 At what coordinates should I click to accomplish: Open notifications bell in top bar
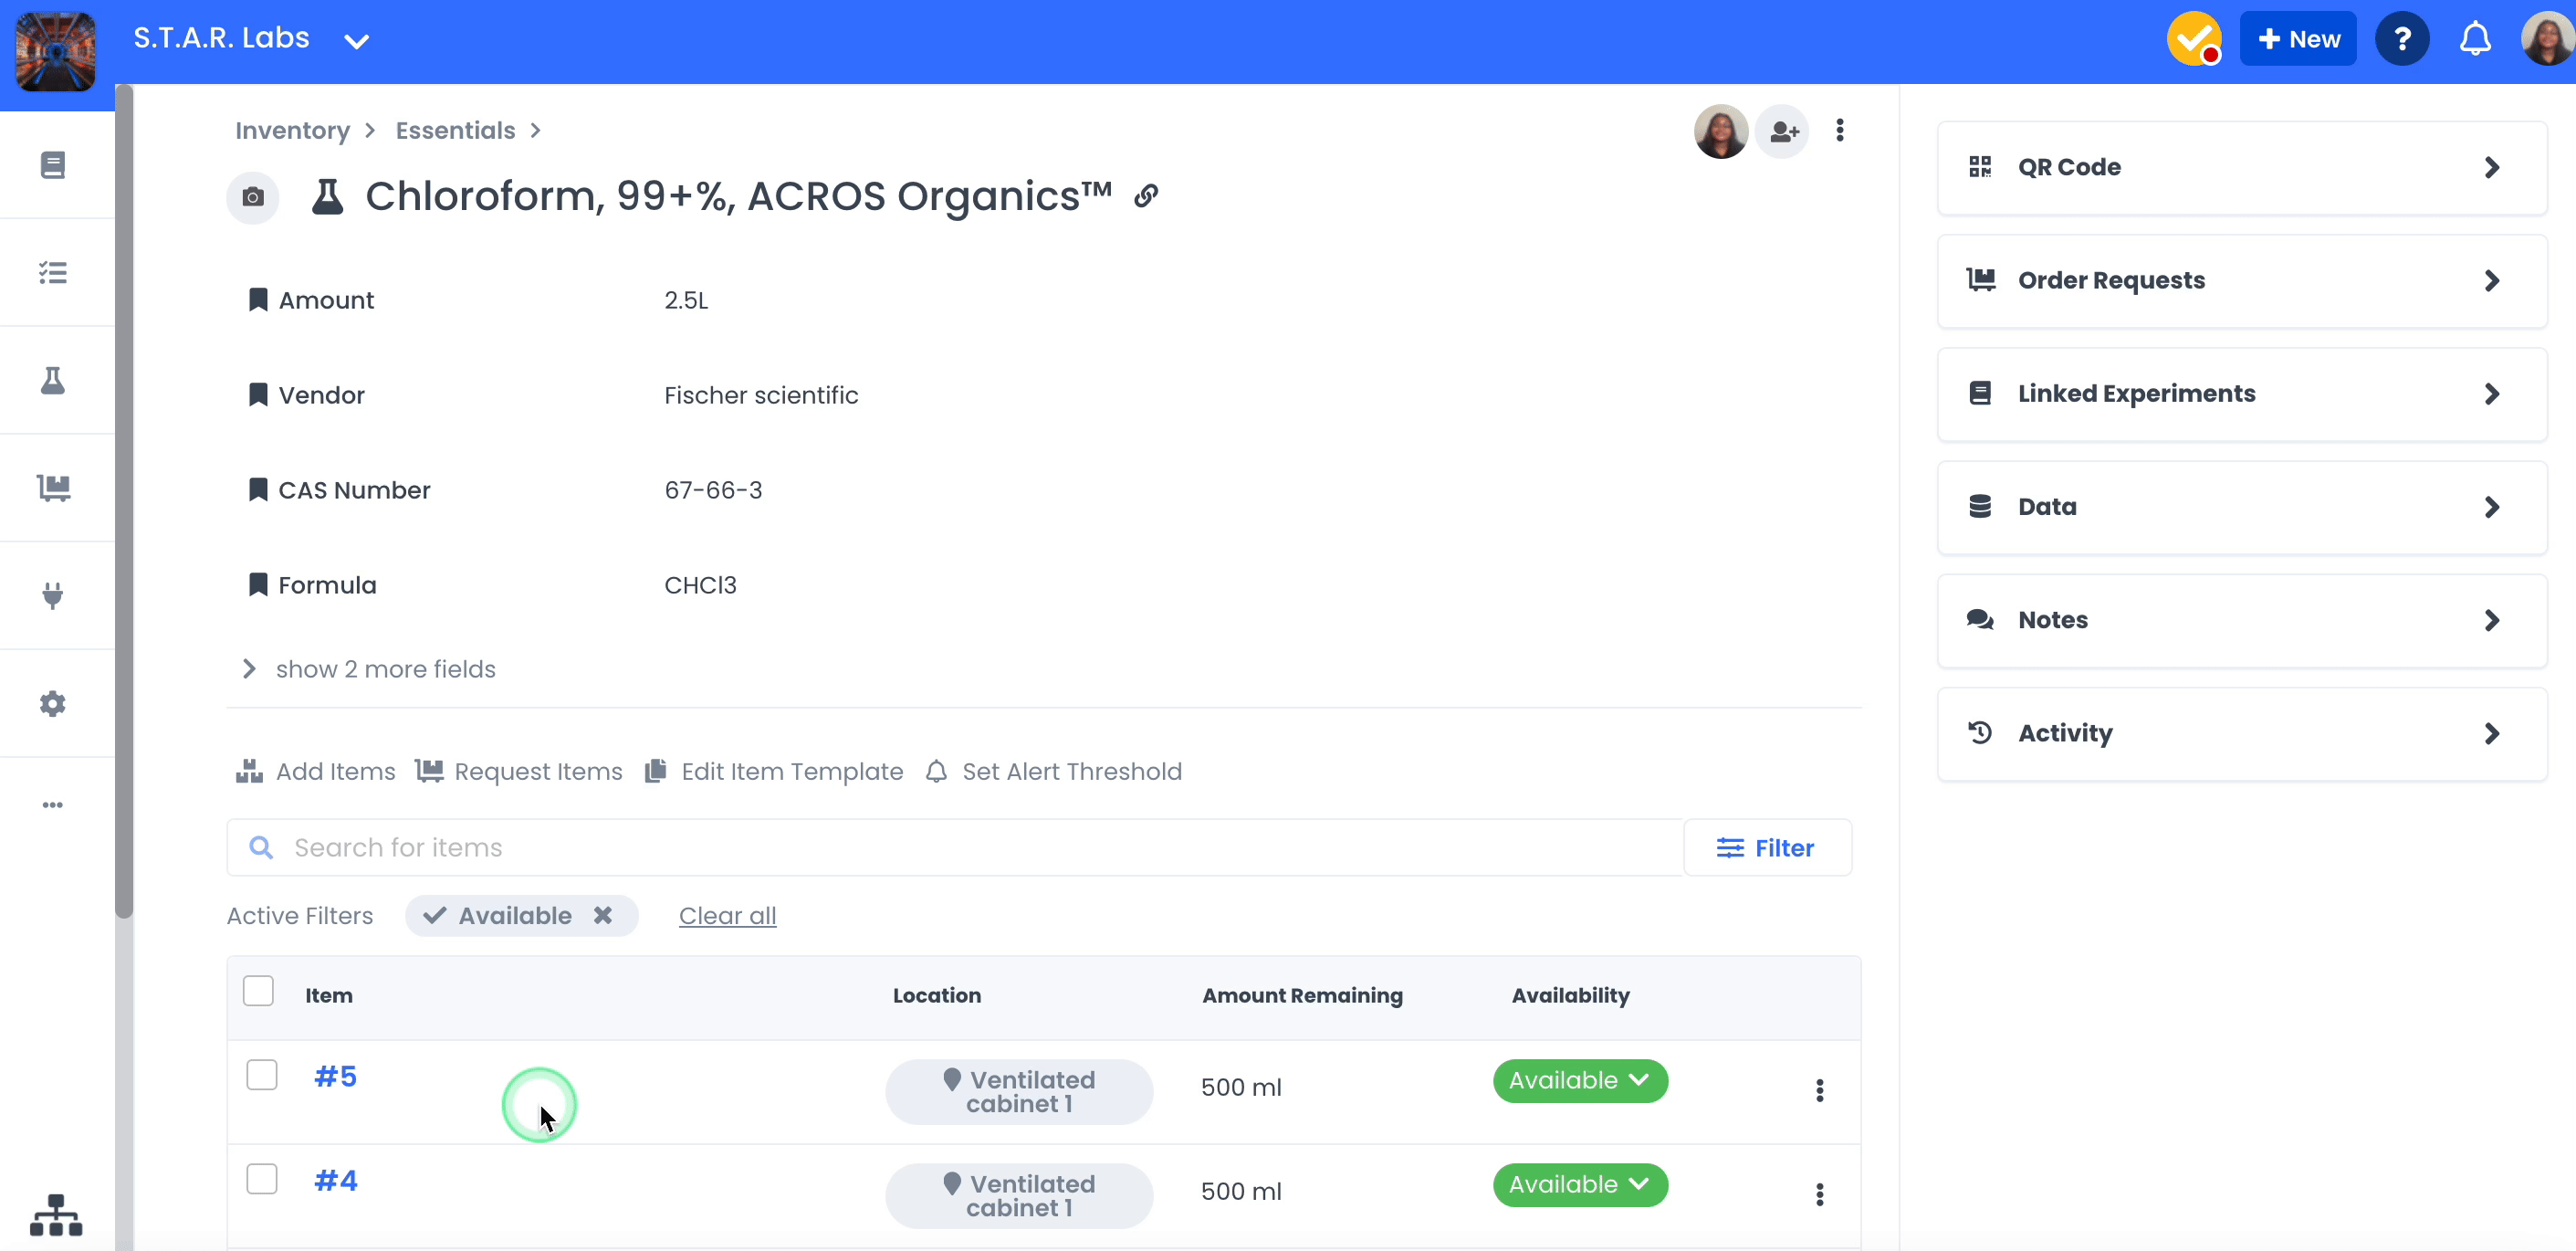click(x=2474, y=40)
